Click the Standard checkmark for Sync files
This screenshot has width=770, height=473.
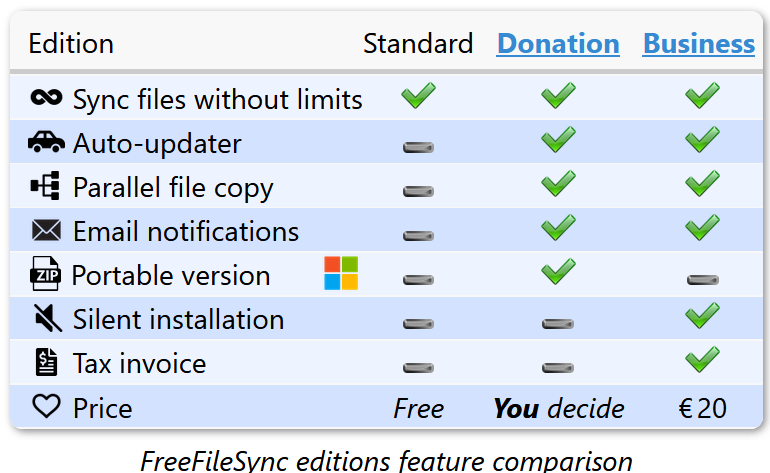pyautogui.click(x=418, y=96)
